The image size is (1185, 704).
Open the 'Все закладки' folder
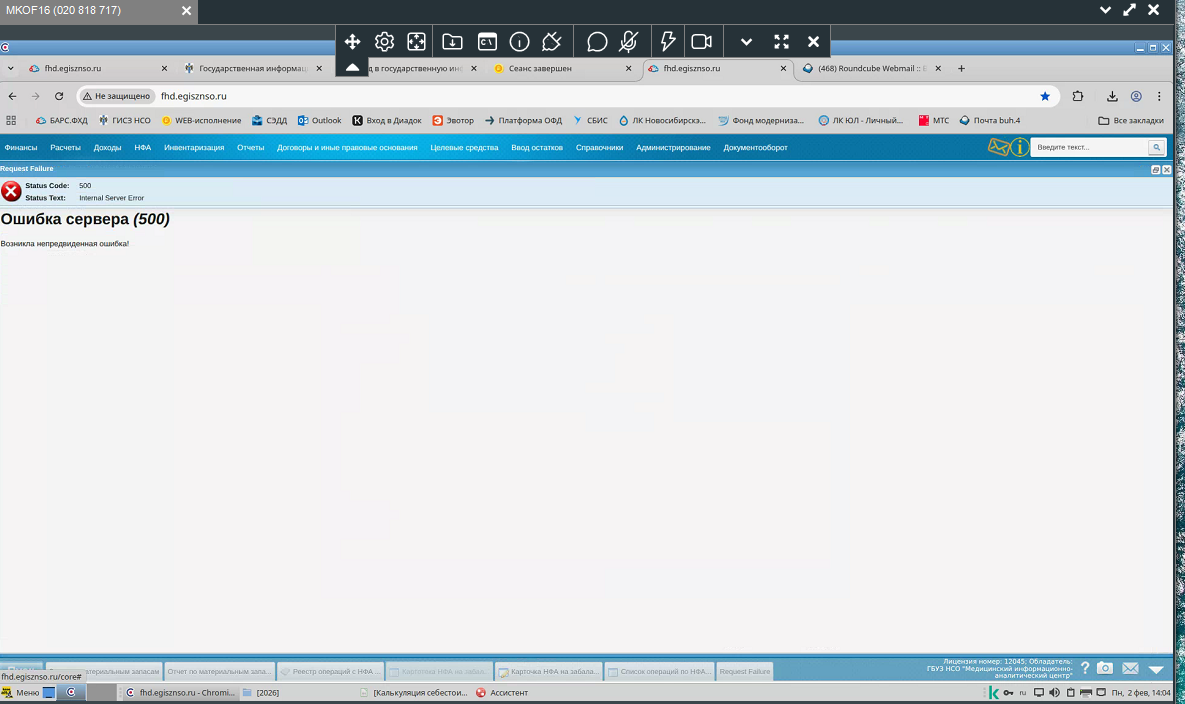[x=1131, y=120]
